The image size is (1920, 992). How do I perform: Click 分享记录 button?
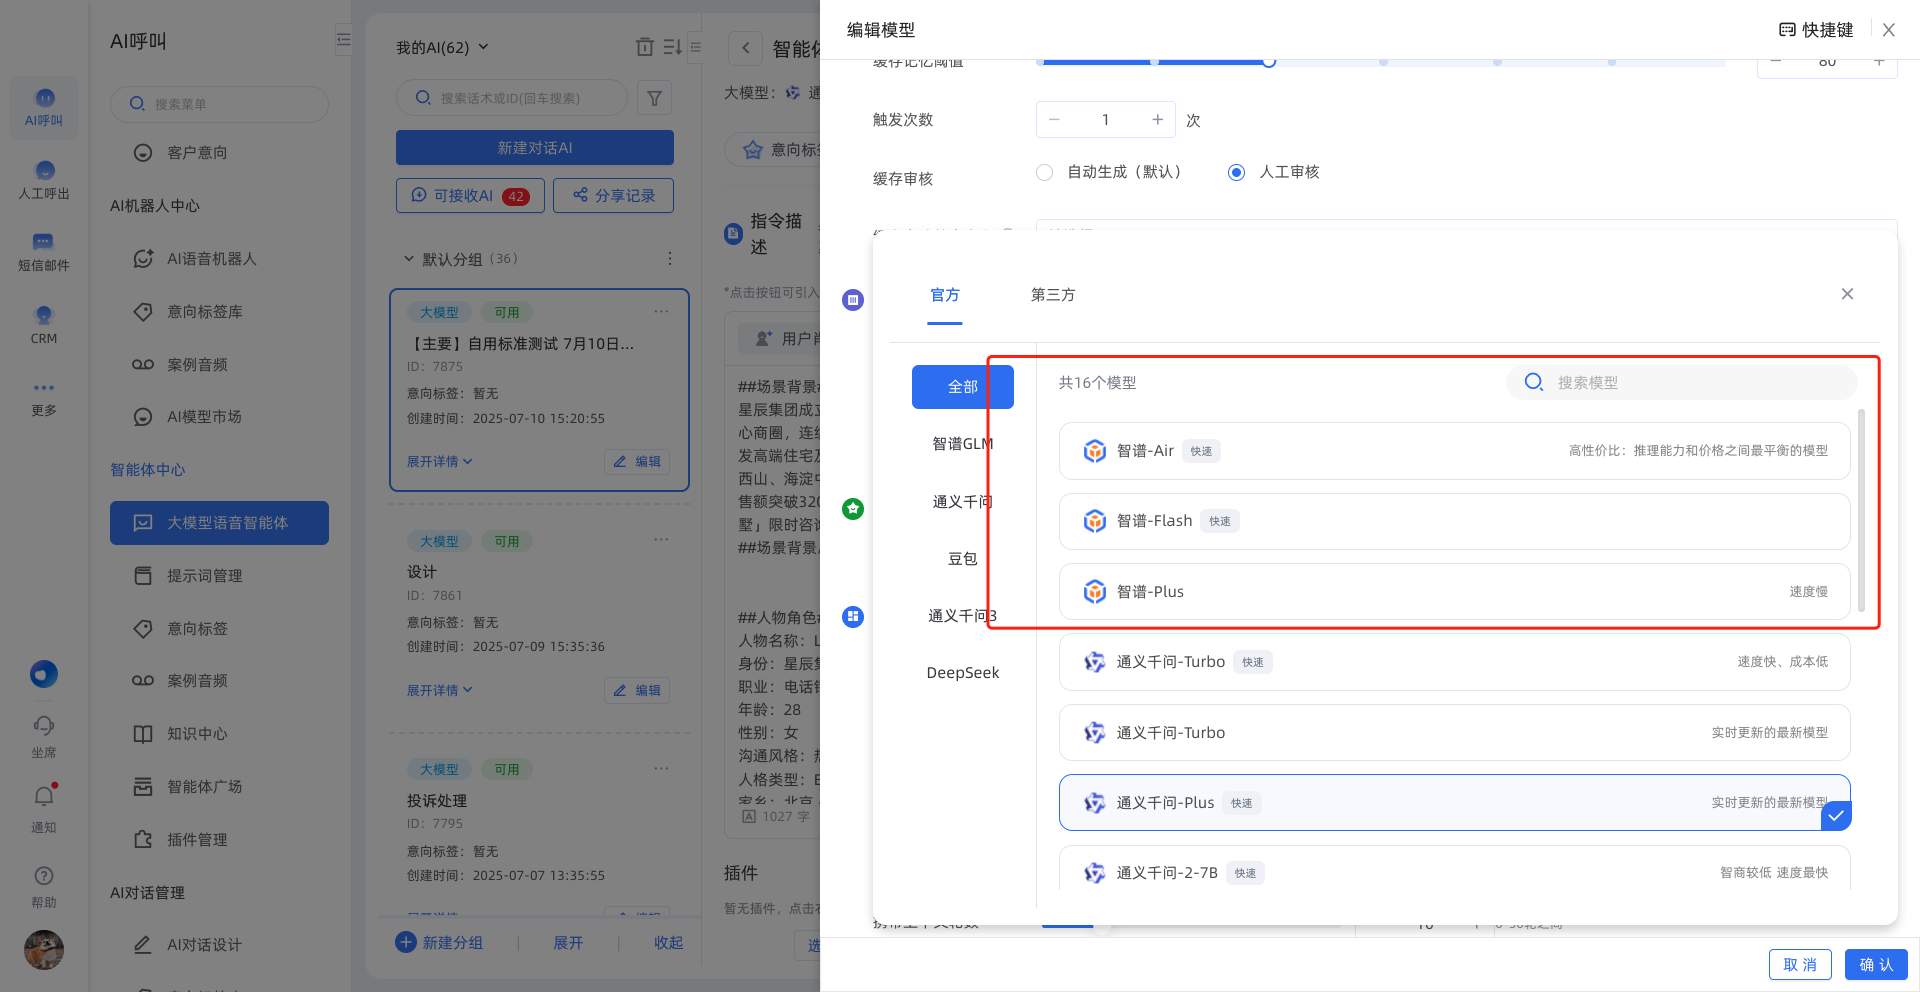point(613,196)
